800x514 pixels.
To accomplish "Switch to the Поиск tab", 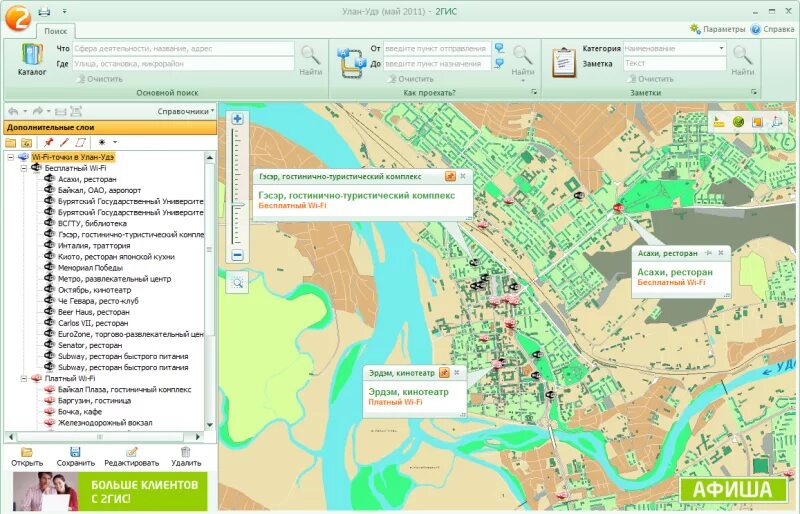I will 56,31.
